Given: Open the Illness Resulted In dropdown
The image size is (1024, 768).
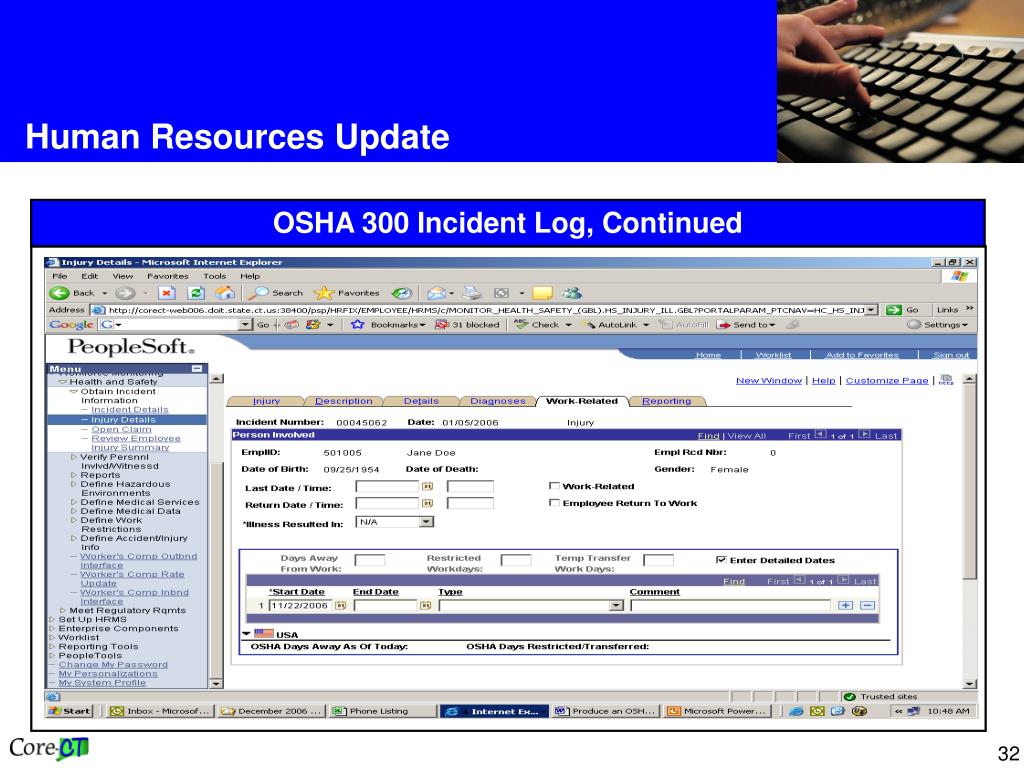Looking at the screenshot, I should click(x=426, y=522).
